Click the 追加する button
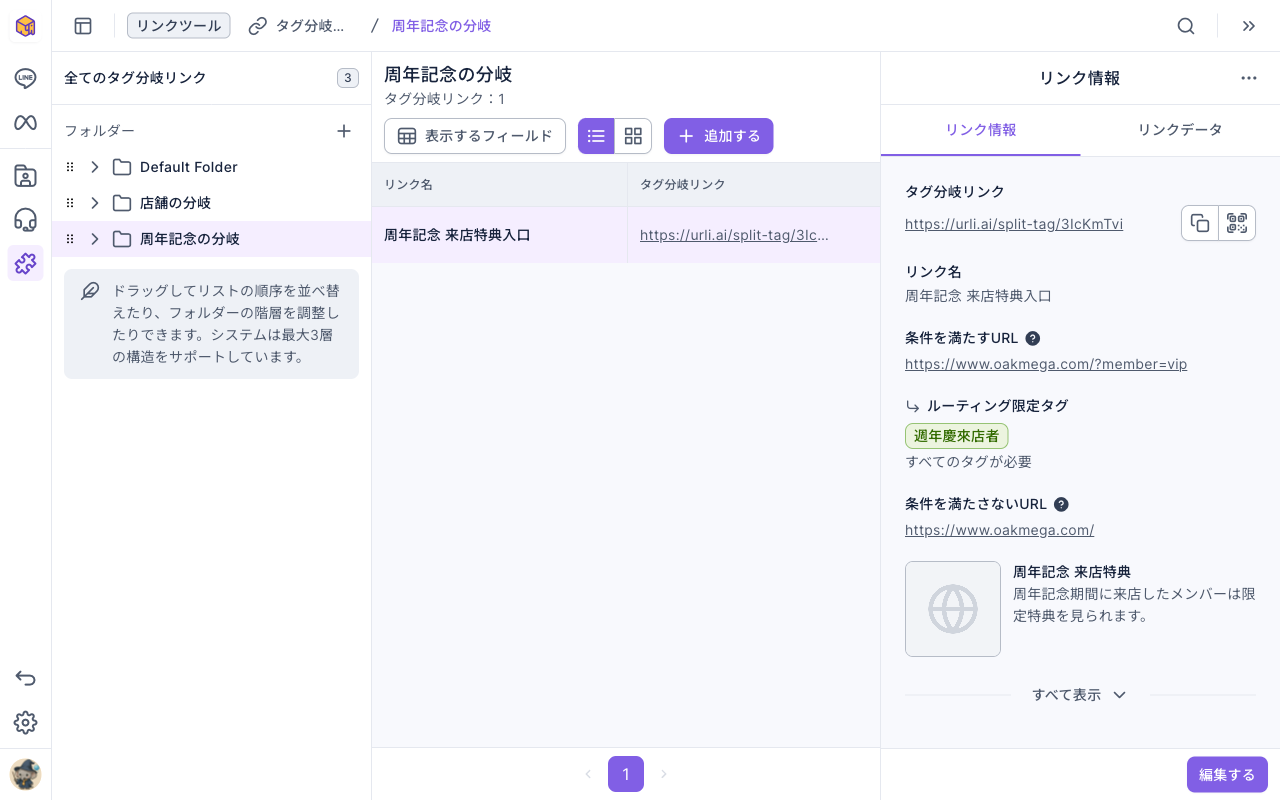The height and width of the screenshot is (800, 1280). click(719, 136)
